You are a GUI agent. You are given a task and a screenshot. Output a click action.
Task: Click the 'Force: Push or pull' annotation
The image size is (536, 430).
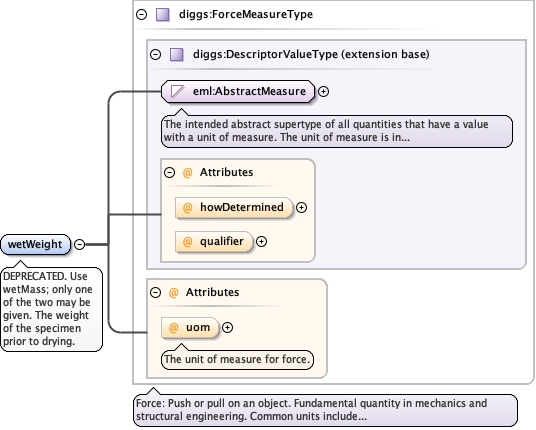(325, 410)
